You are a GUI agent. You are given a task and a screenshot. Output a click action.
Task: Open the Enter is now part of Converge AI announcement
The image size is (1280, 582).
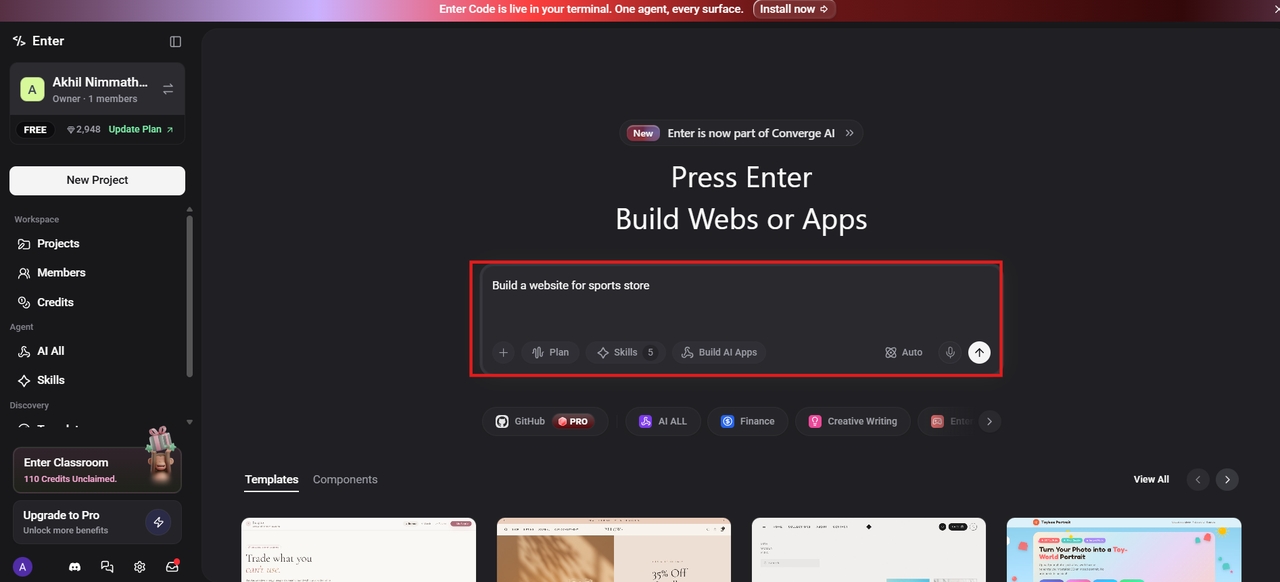coord(741,133)
